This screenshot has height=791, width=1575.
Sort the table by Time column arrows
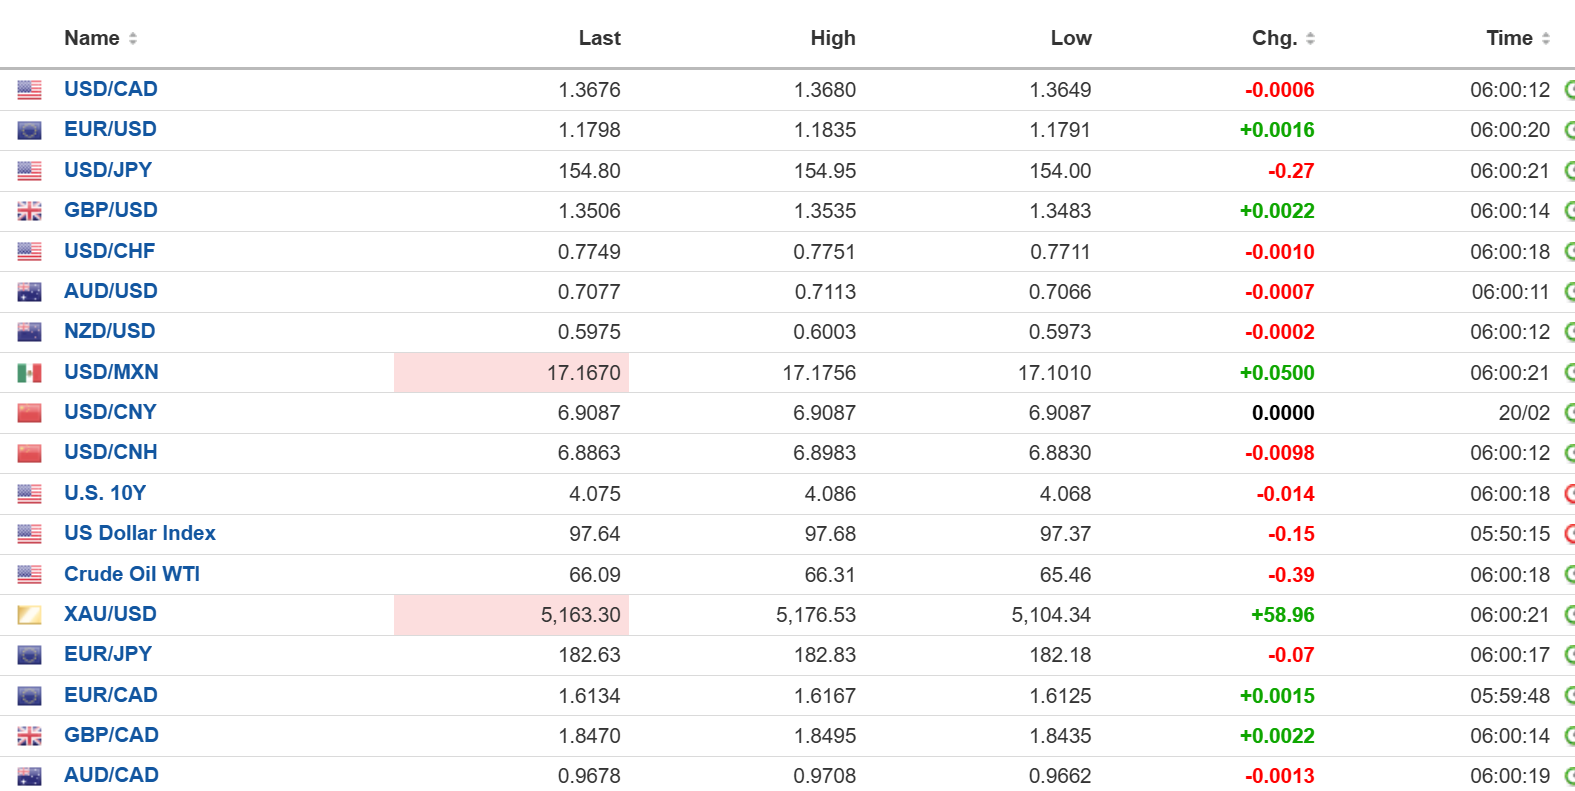[1546, 38]
